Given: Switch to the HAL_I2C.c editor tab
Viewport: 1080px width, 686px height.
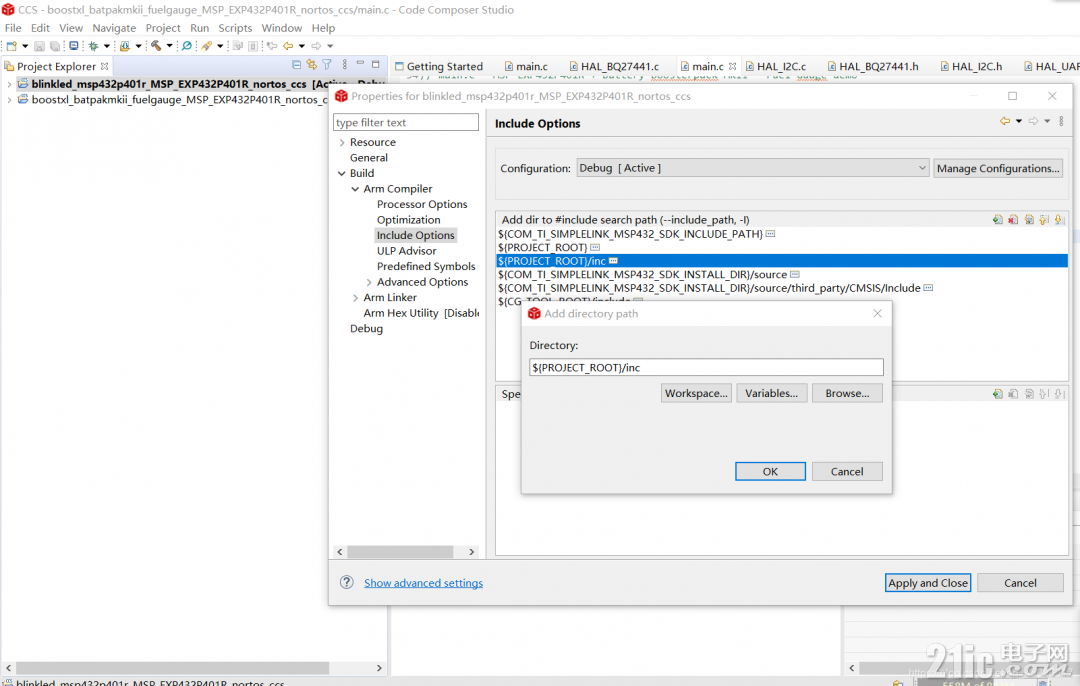Looking at the screenshot, I should click(x=776, y=66).
